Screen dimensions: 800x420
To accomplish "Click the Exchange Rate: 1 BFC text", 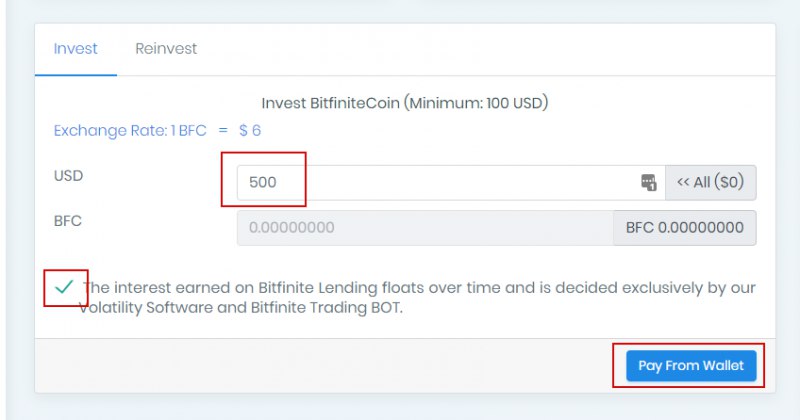I will (x=130, y=131).
